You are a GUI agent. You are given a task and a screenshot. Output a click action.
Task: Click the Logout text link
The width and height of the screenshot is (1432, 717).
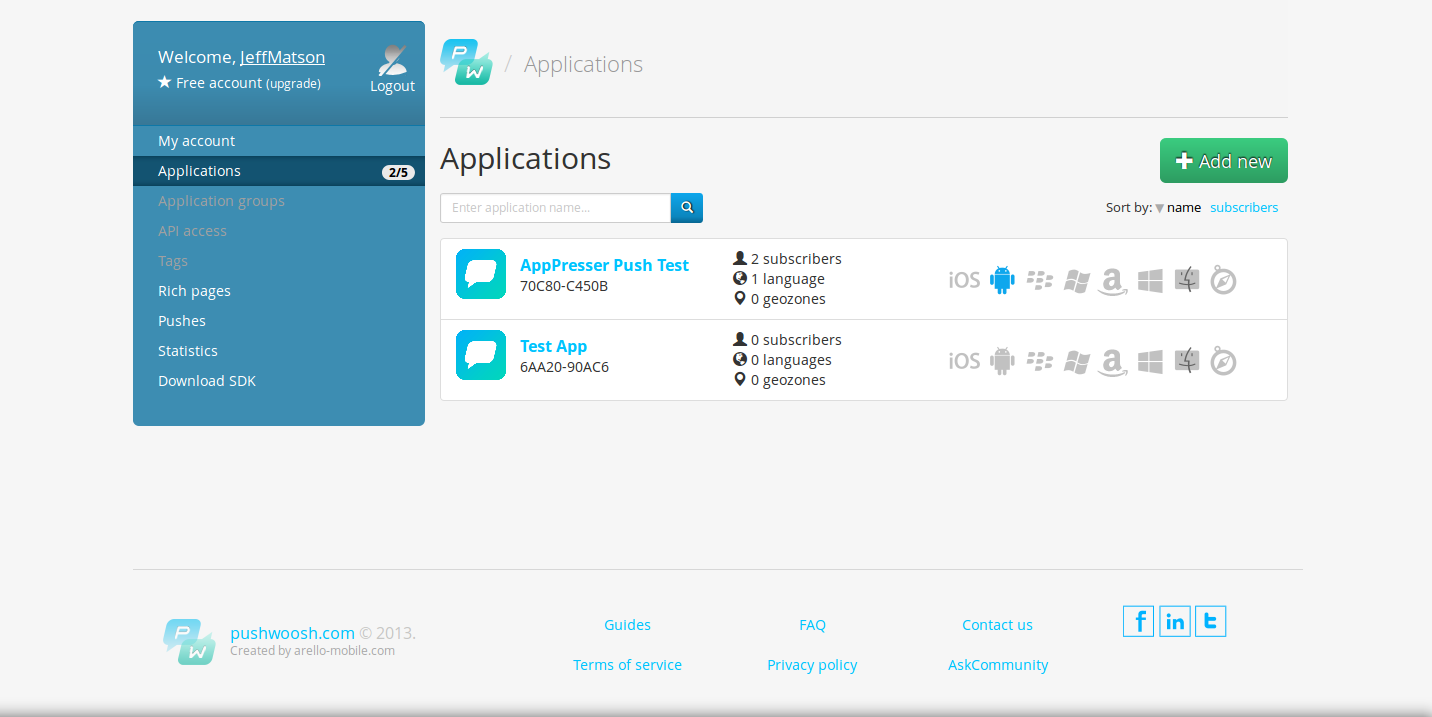(x=392, y=86)
